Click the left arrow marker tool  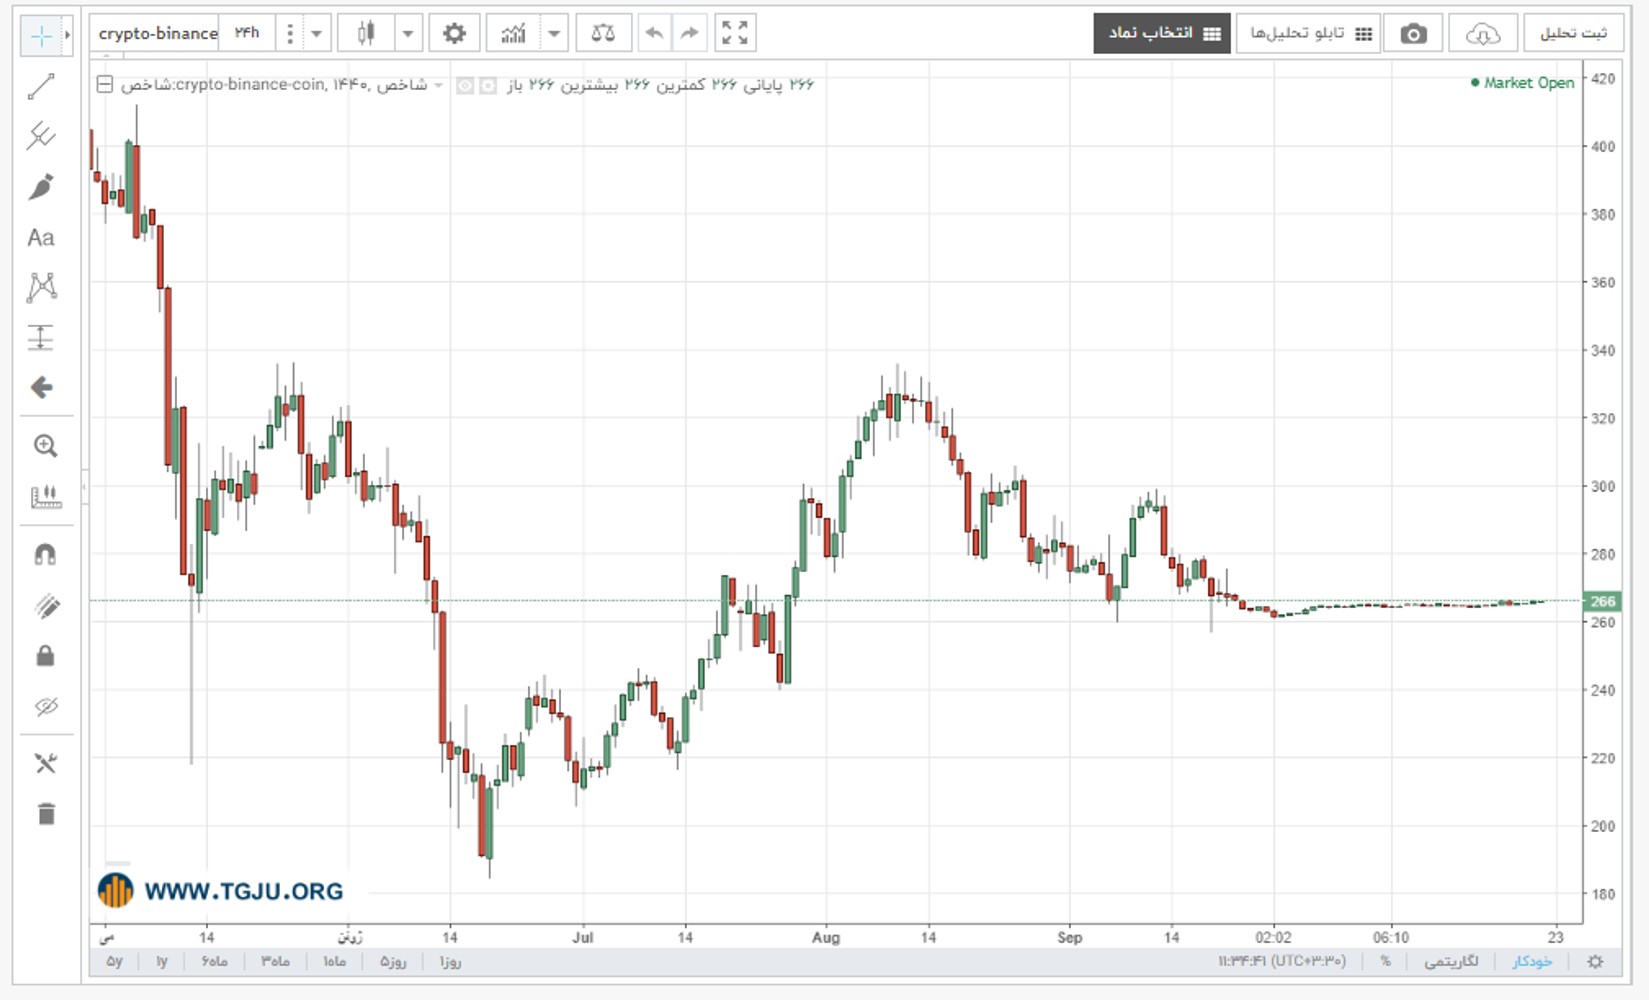click(x=41, y=387)
